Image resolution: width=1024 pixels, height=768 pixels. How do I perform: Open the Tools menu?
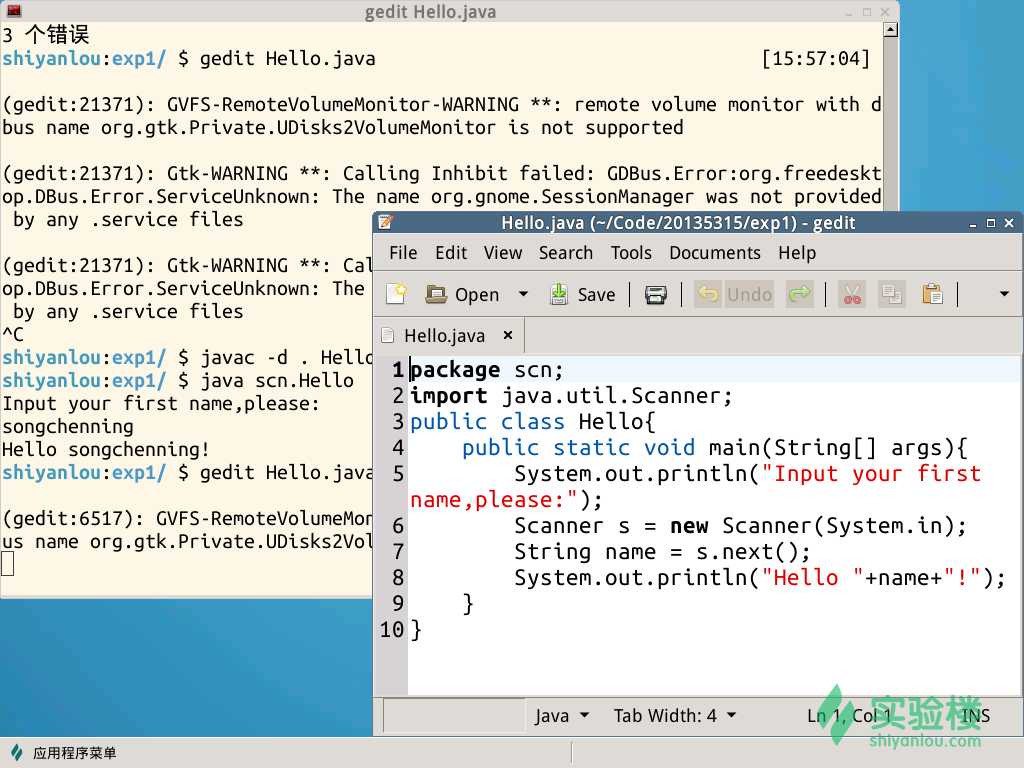coord(631,253)
